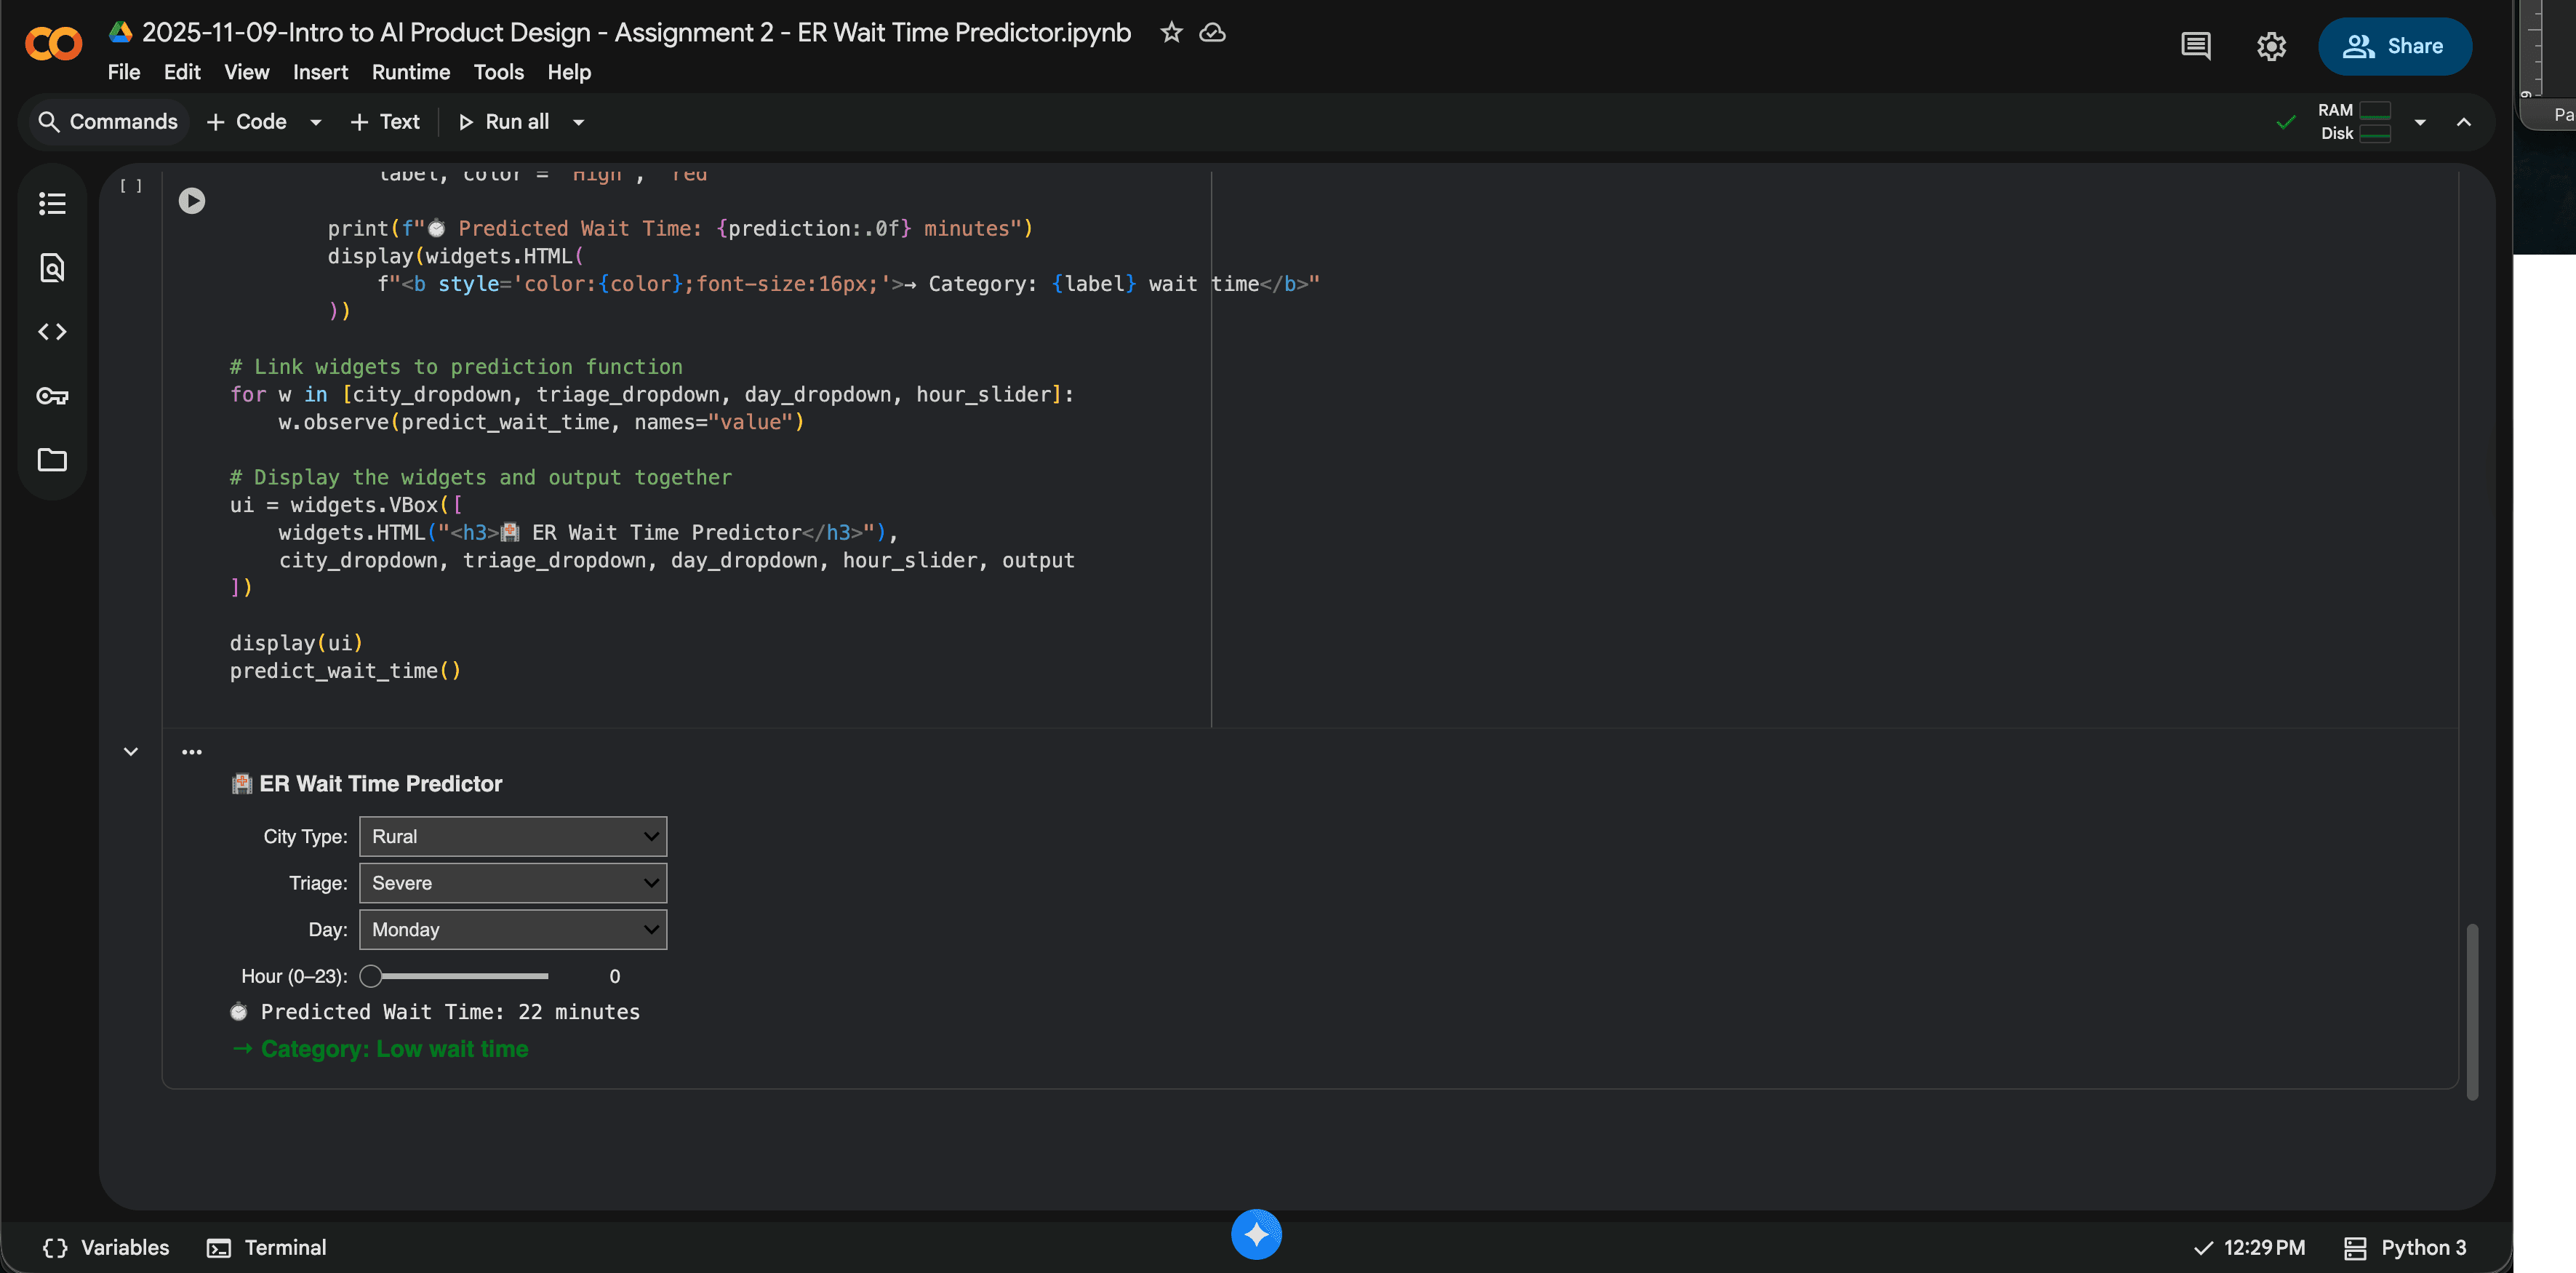Screen dimensions: 2576x1273
Task: Run the code cell
Action: 191,201
